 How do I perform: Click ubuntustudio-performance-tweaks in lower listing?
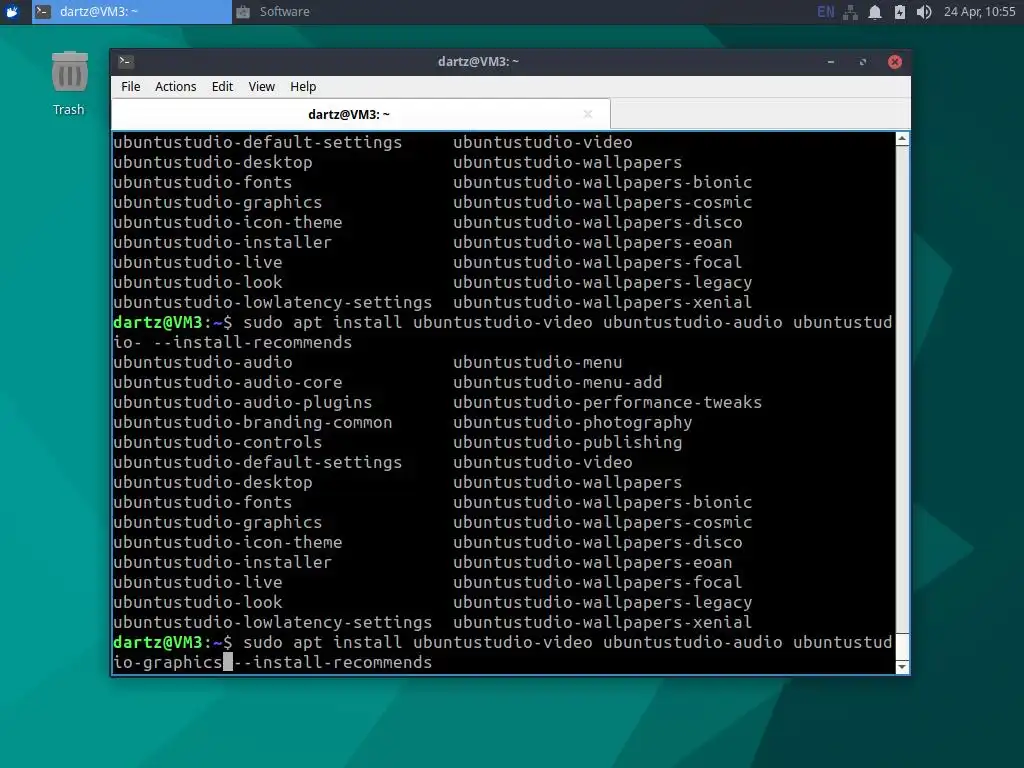click(x=607, y=402)
